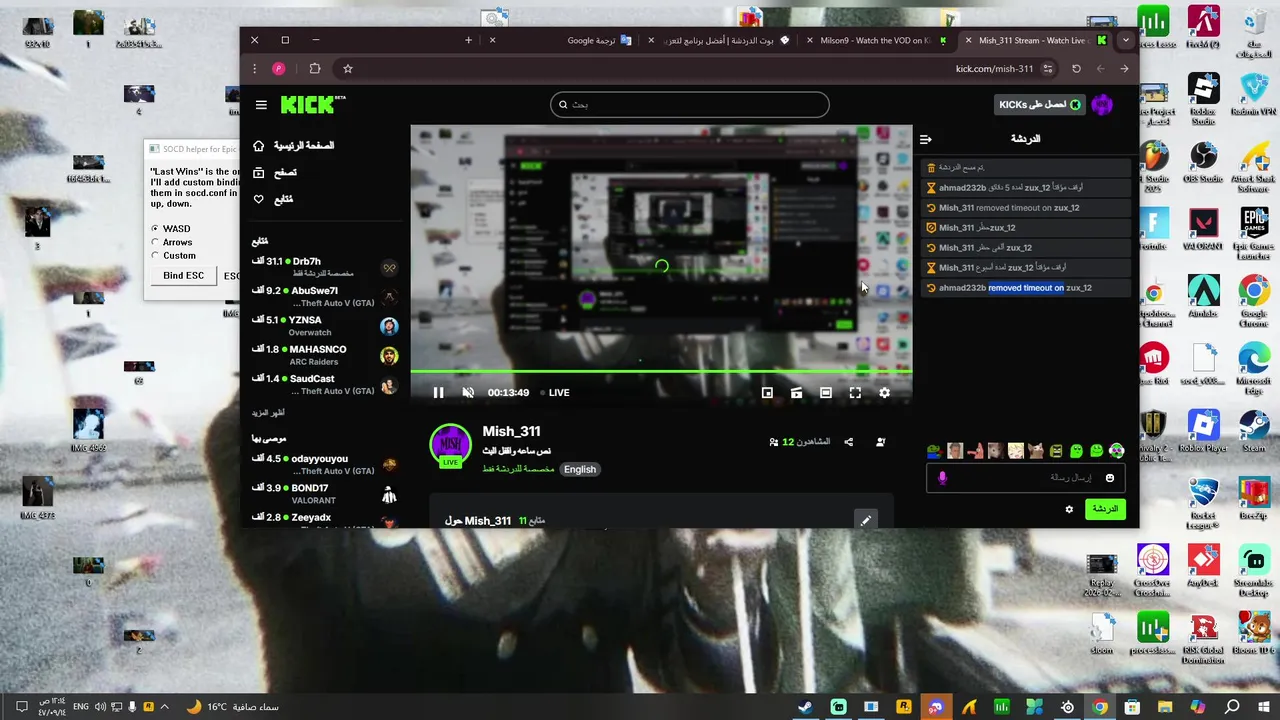Toggle theater mode in video player

[826, 393]
